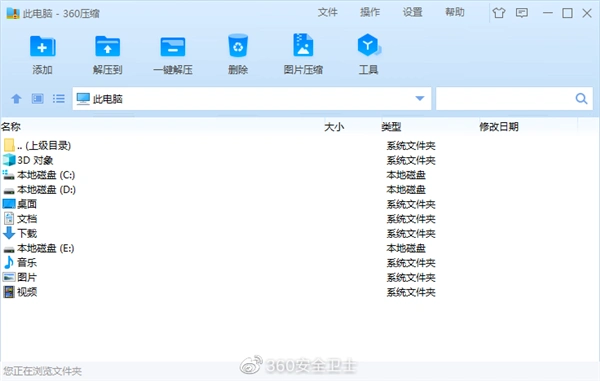
Task: Select '本地磁盘 (E:)' text
Action: pyautogui.click(x=46, y=248)
